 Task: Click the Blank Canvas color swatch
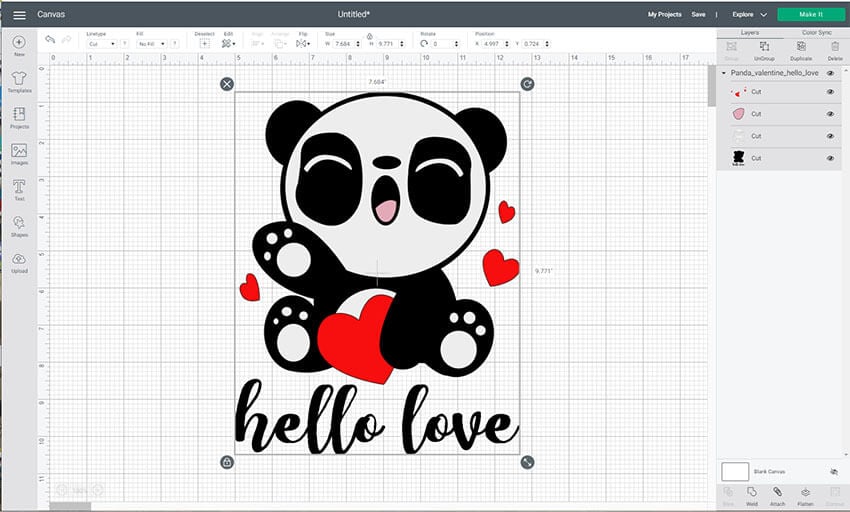pyautogui.click(x=735, y=472)
